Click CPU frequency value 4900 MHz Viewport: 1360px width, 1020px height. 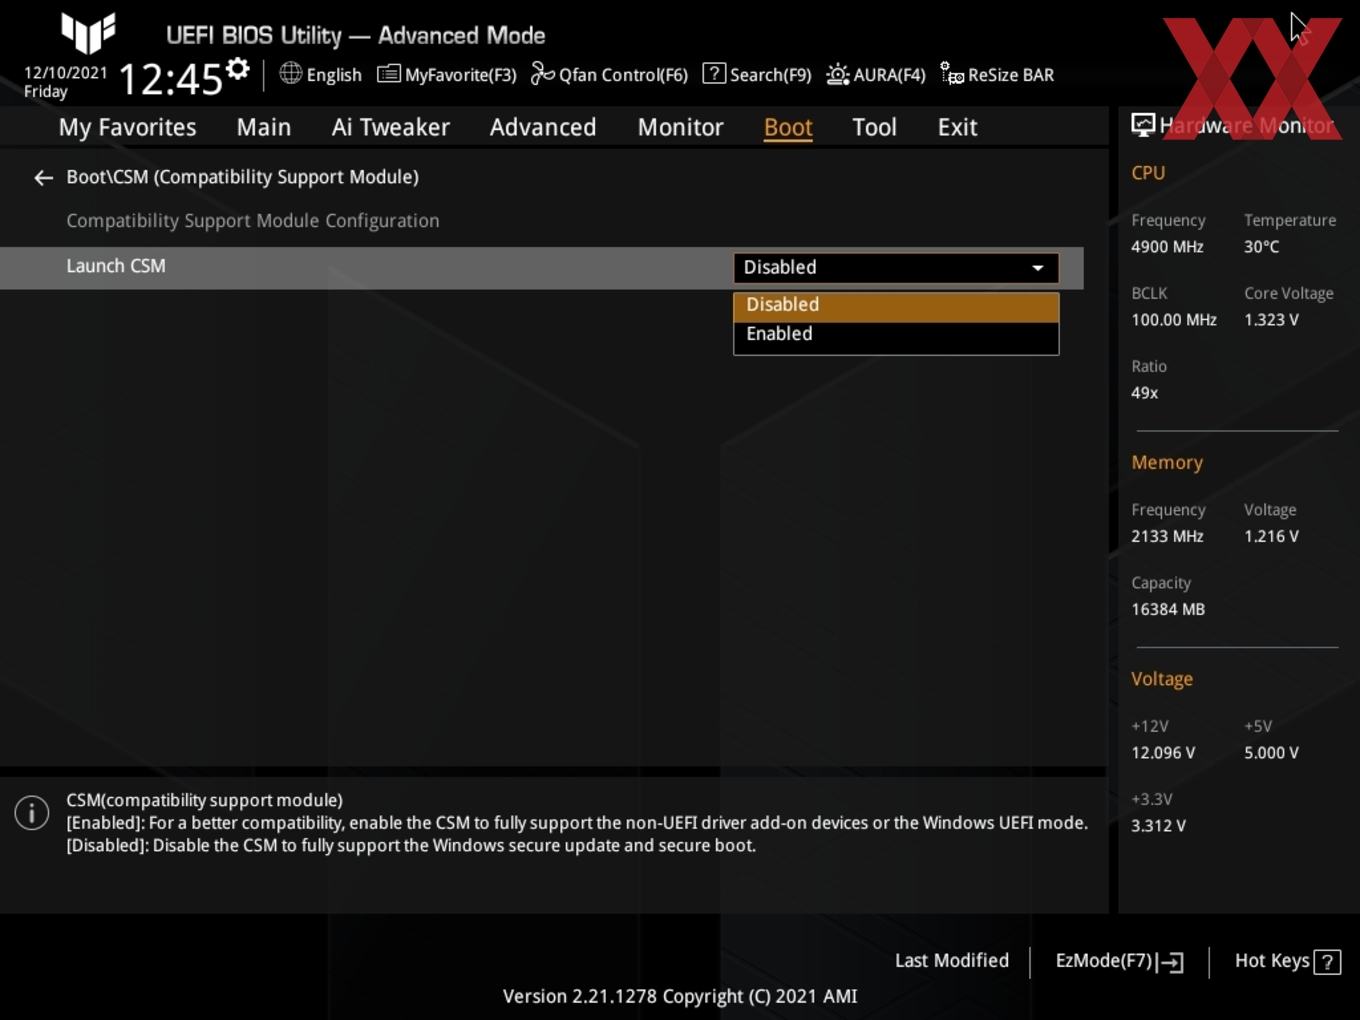pyautogui.click(x=1167, y=247)
